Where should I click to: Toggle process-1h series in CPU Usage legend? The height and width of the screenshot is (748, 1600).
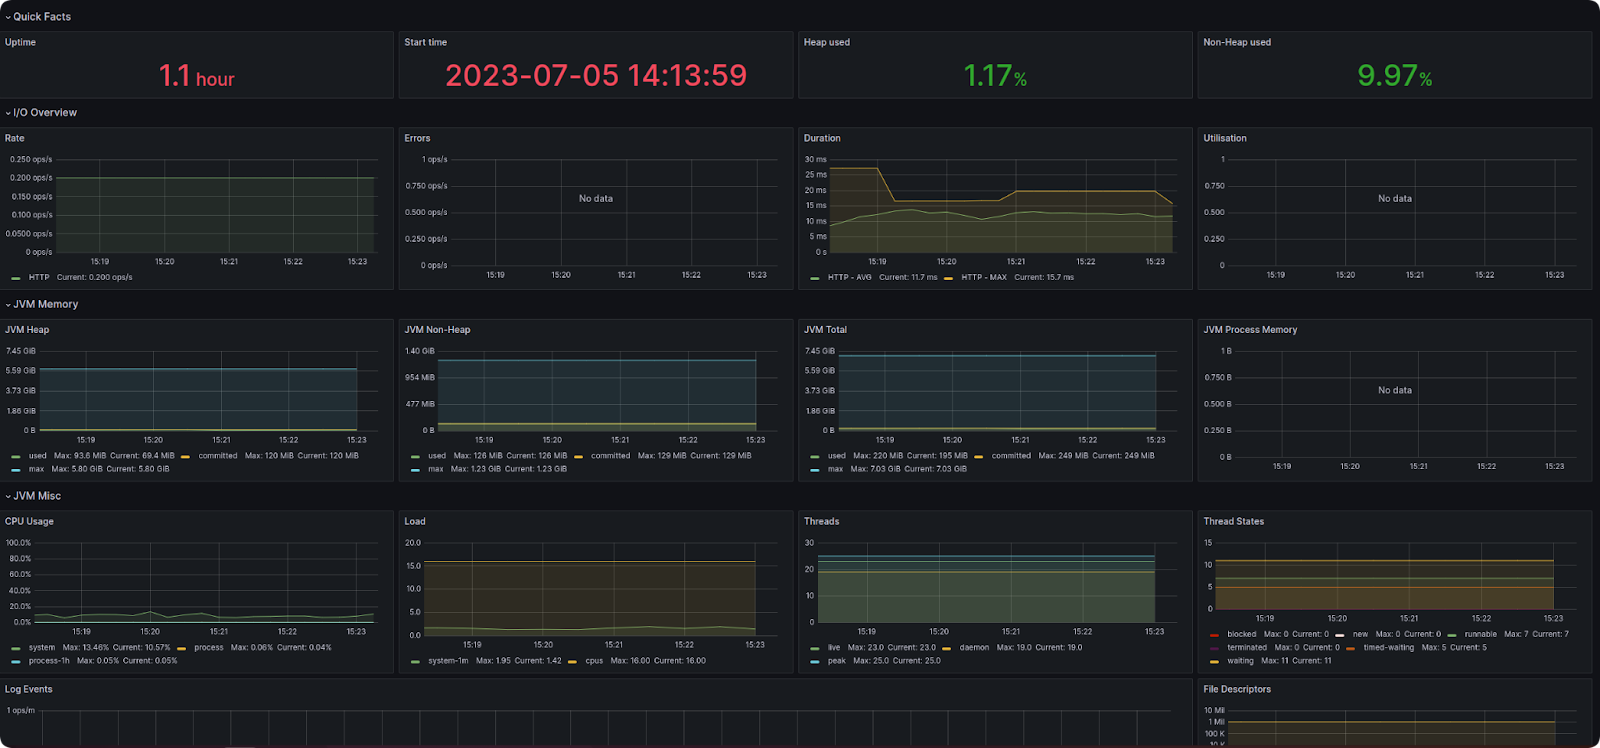pos(49,661)
